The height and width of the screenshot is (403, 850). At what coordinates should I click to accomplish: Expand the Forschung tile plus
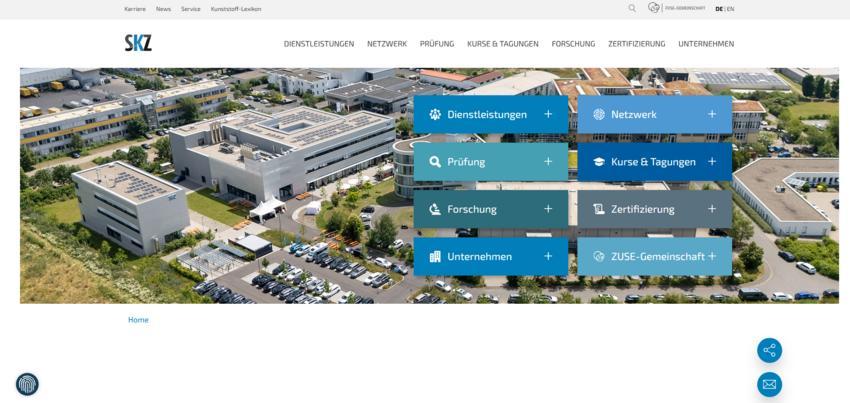(x=548, y=209)
